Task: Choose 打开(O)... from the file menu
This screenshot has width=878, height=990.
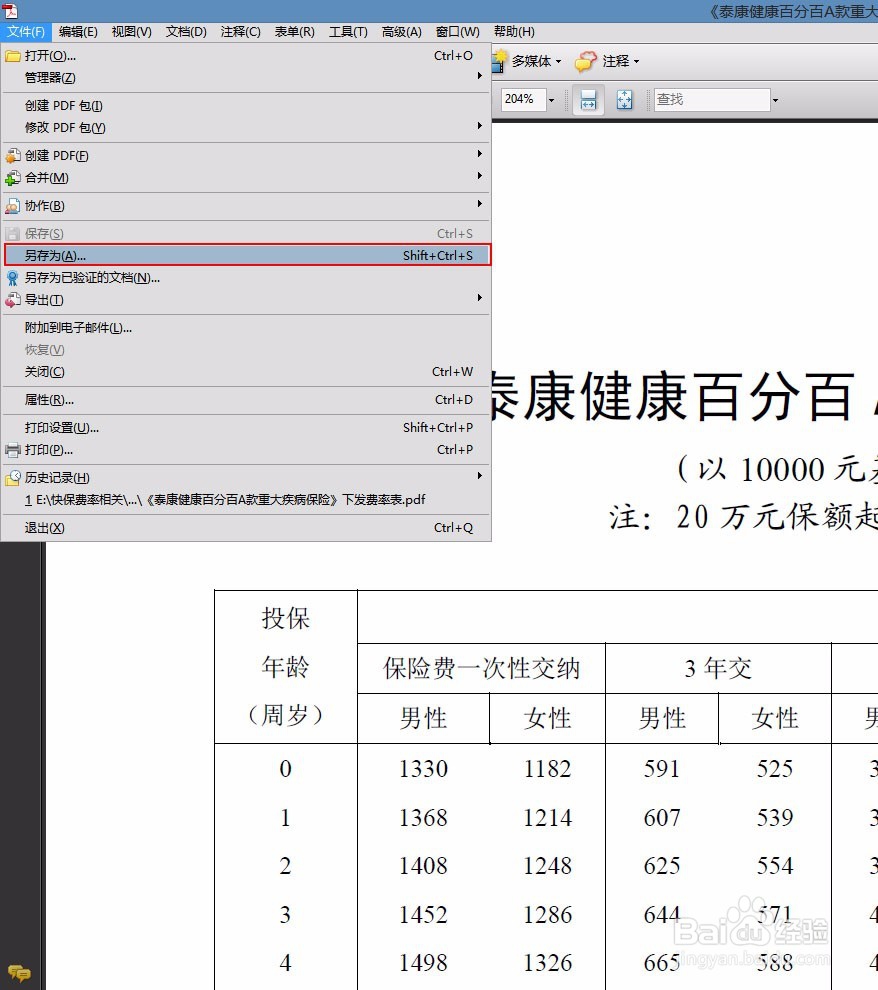Action: tap(246, 56)
